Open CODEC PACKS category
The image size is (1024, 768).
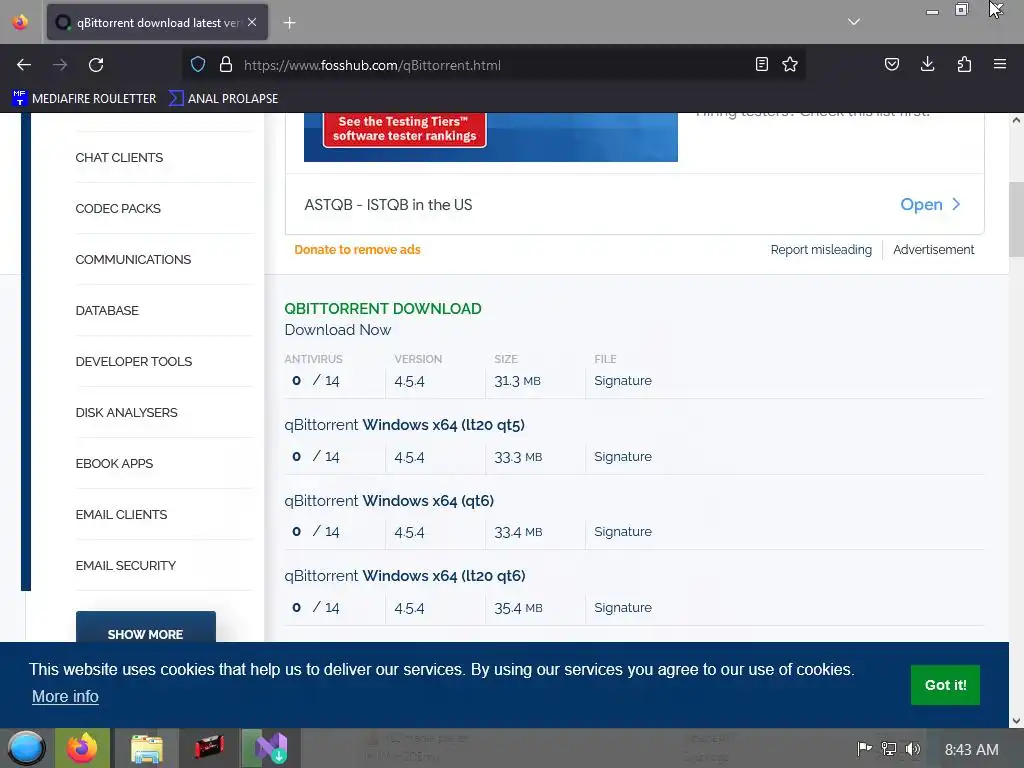(118, 208)
